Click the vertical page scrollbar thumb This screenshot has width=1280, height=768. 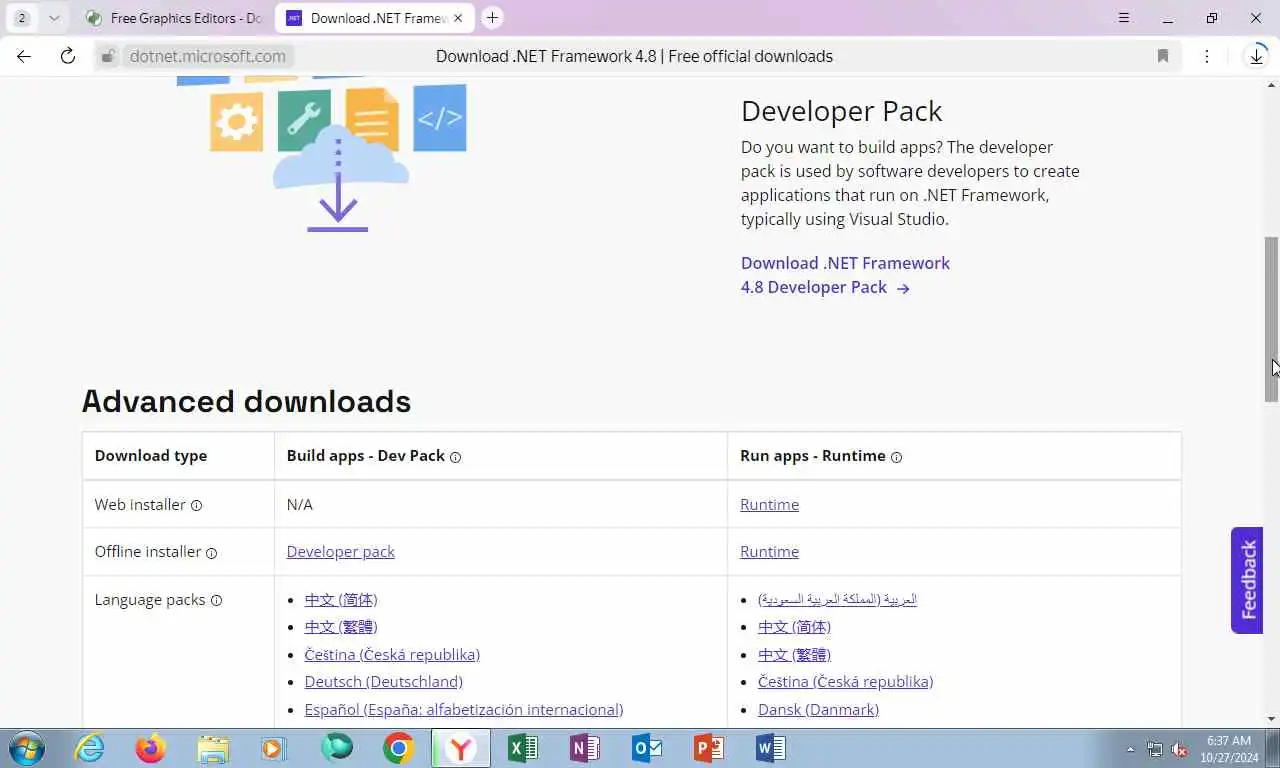click(1271, 319)
